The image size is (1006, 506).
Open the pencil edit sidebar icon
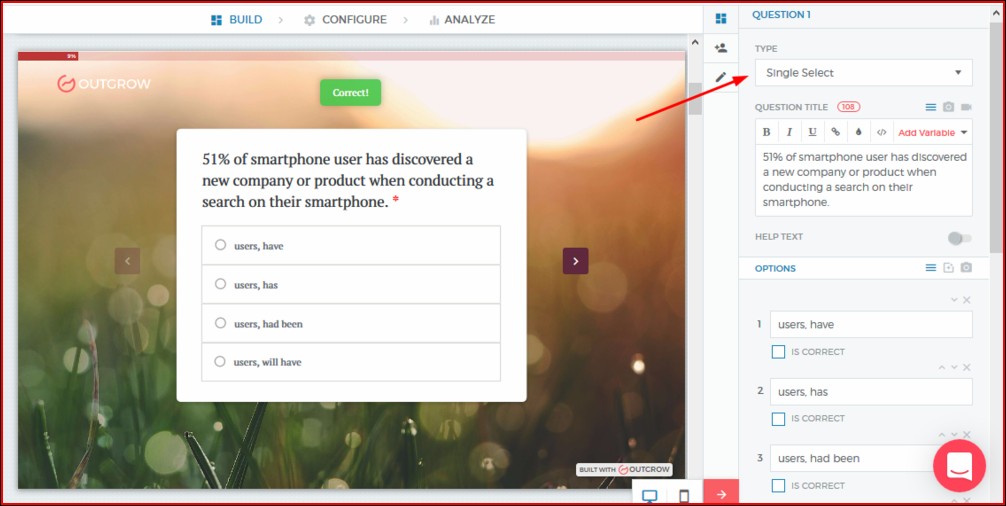[721, 77]
